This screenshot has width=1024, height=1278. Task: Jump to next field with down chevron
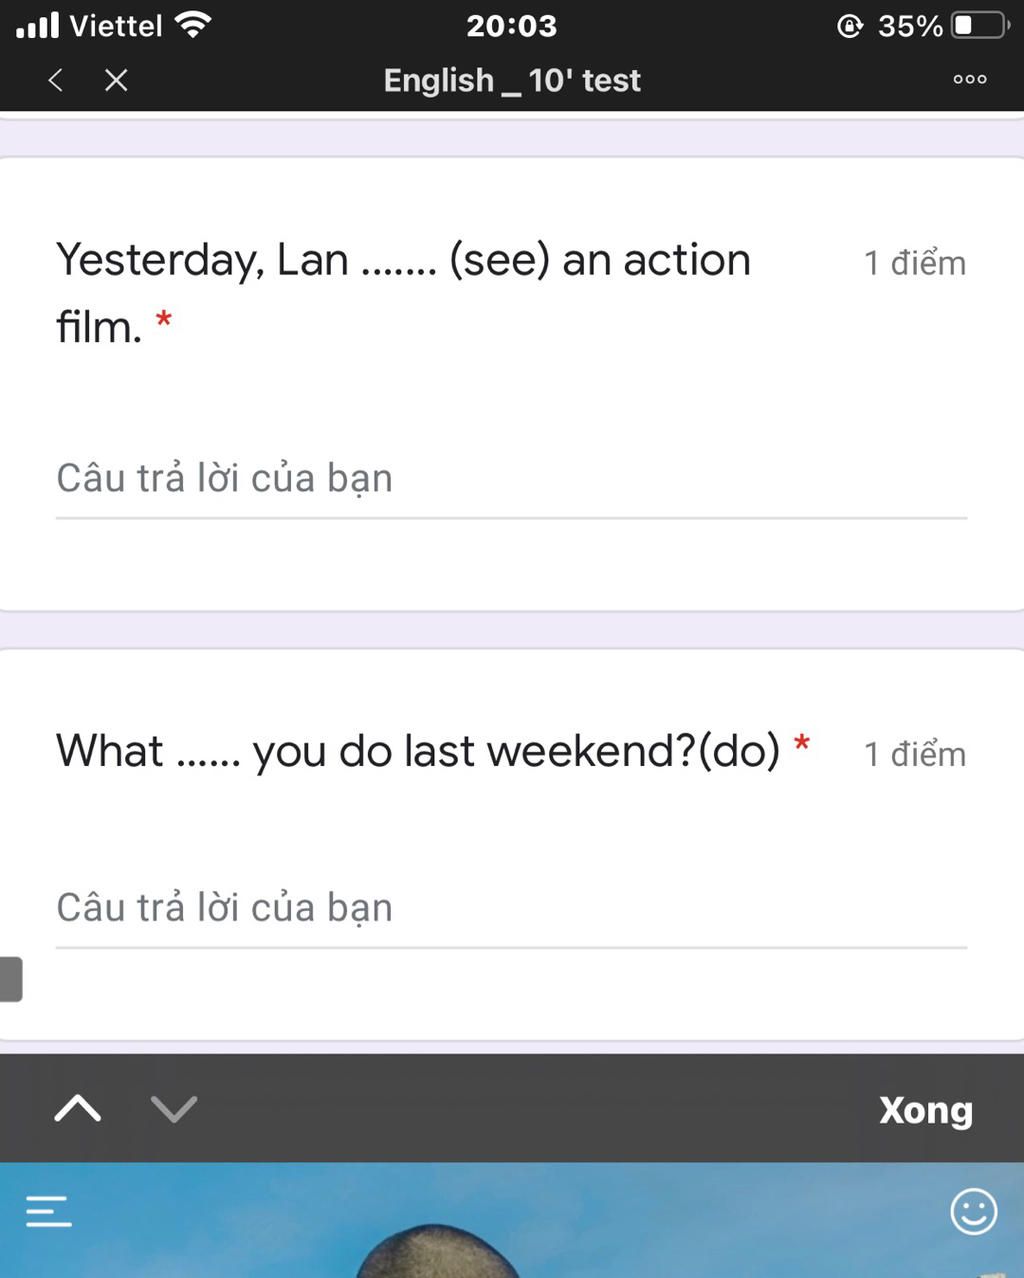pos(174,1108)
